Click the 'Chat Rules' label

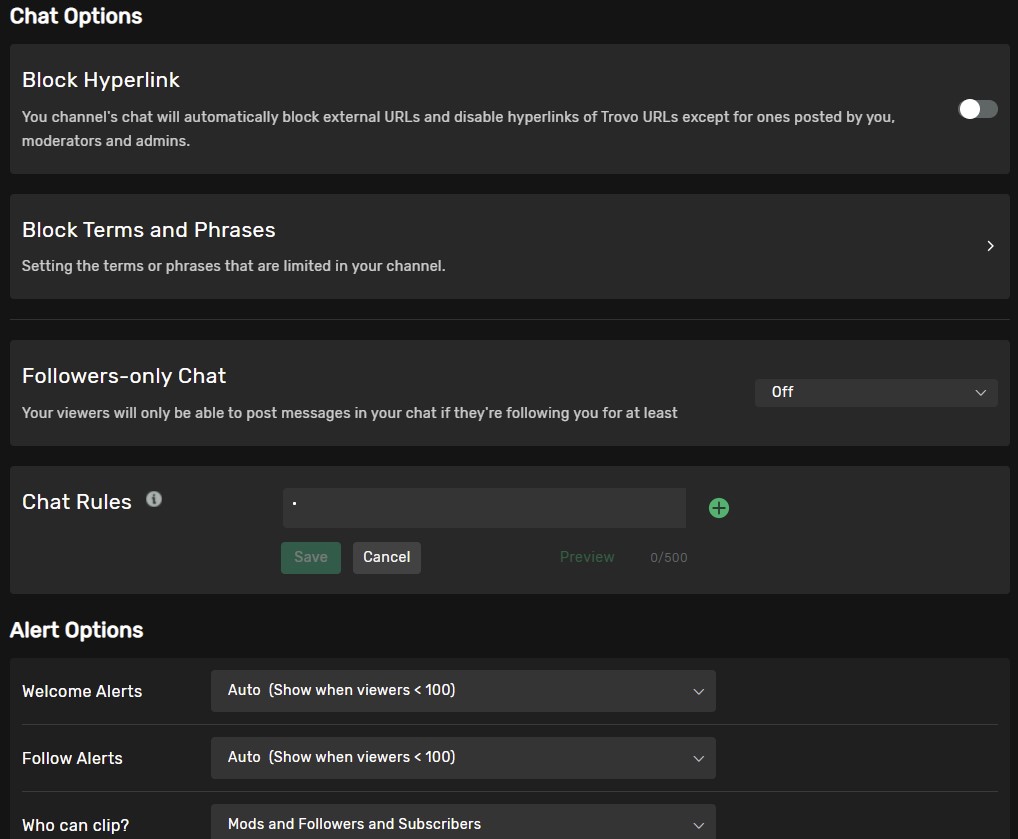[77, 502]
